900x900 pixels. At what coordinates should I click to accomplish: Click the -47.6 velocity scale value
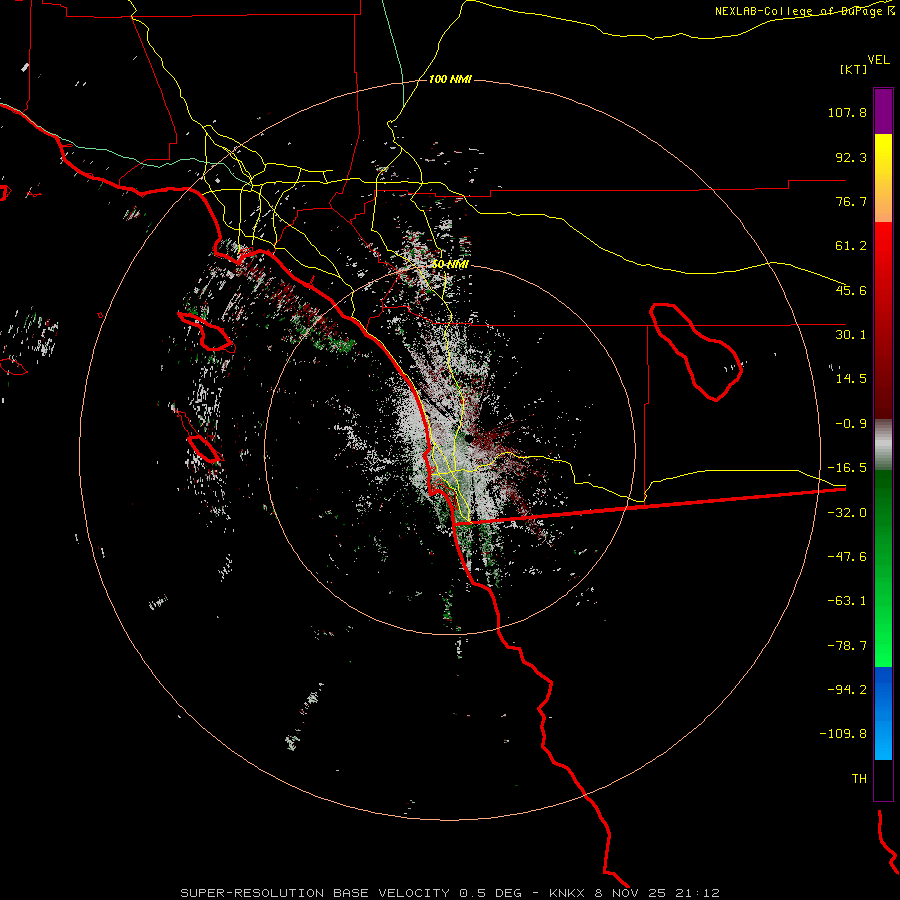click(847, 557)
